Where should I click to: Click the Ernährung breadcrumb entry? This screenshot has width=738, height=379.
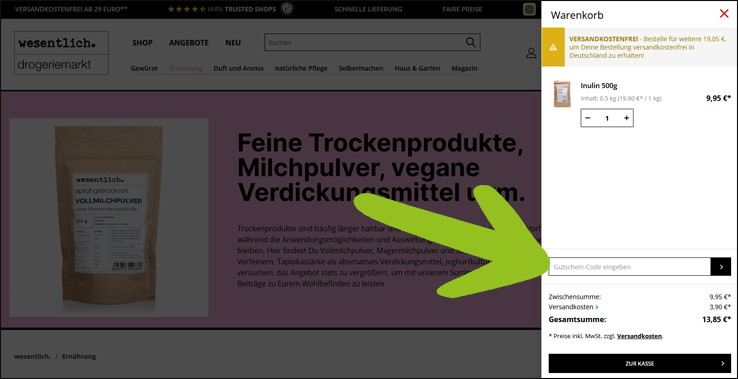click(x=79, y=356)
